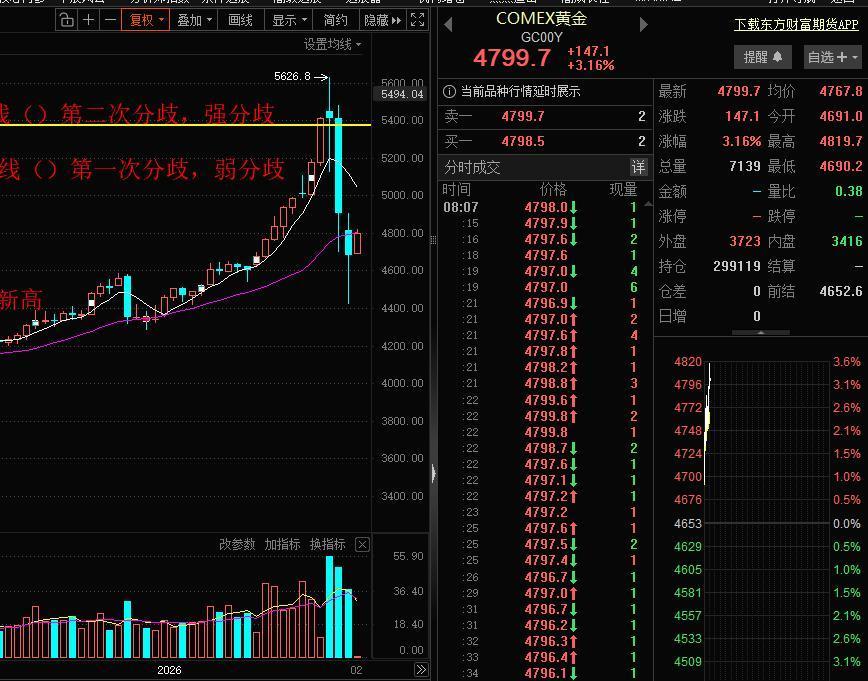Click the right arrow to view next contract

coord(644,24)
